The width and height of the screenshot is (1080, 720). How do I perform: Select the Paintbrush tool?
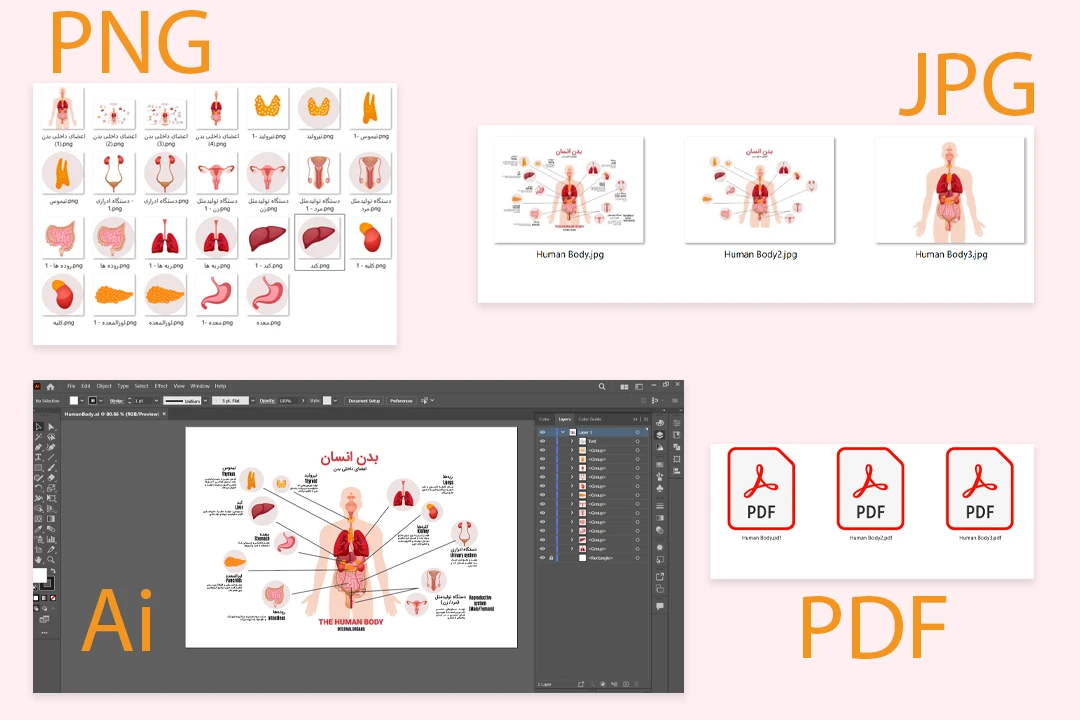tap(52, 467)
